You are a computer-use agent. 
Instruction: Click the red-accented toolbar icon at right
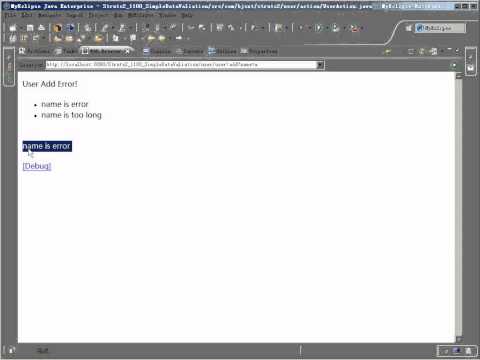tap(354, 28)
